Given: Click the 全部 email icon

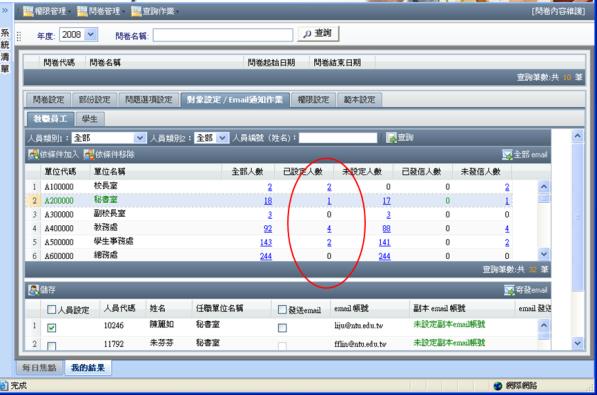Looking at the screenshot, I should [x=507, y=154].
